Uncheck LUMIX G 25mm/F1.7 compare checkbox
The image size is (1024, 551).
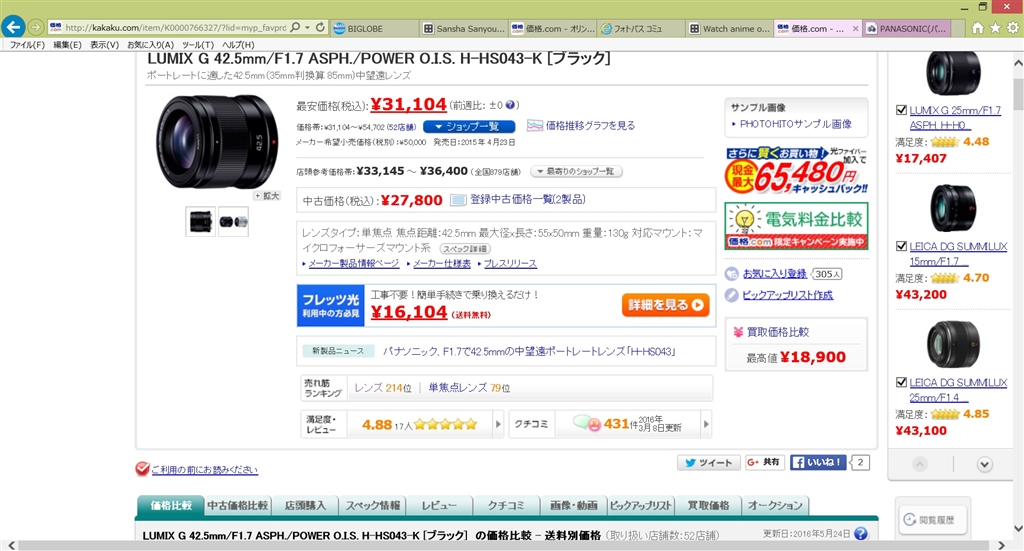[x=901, y=110]
